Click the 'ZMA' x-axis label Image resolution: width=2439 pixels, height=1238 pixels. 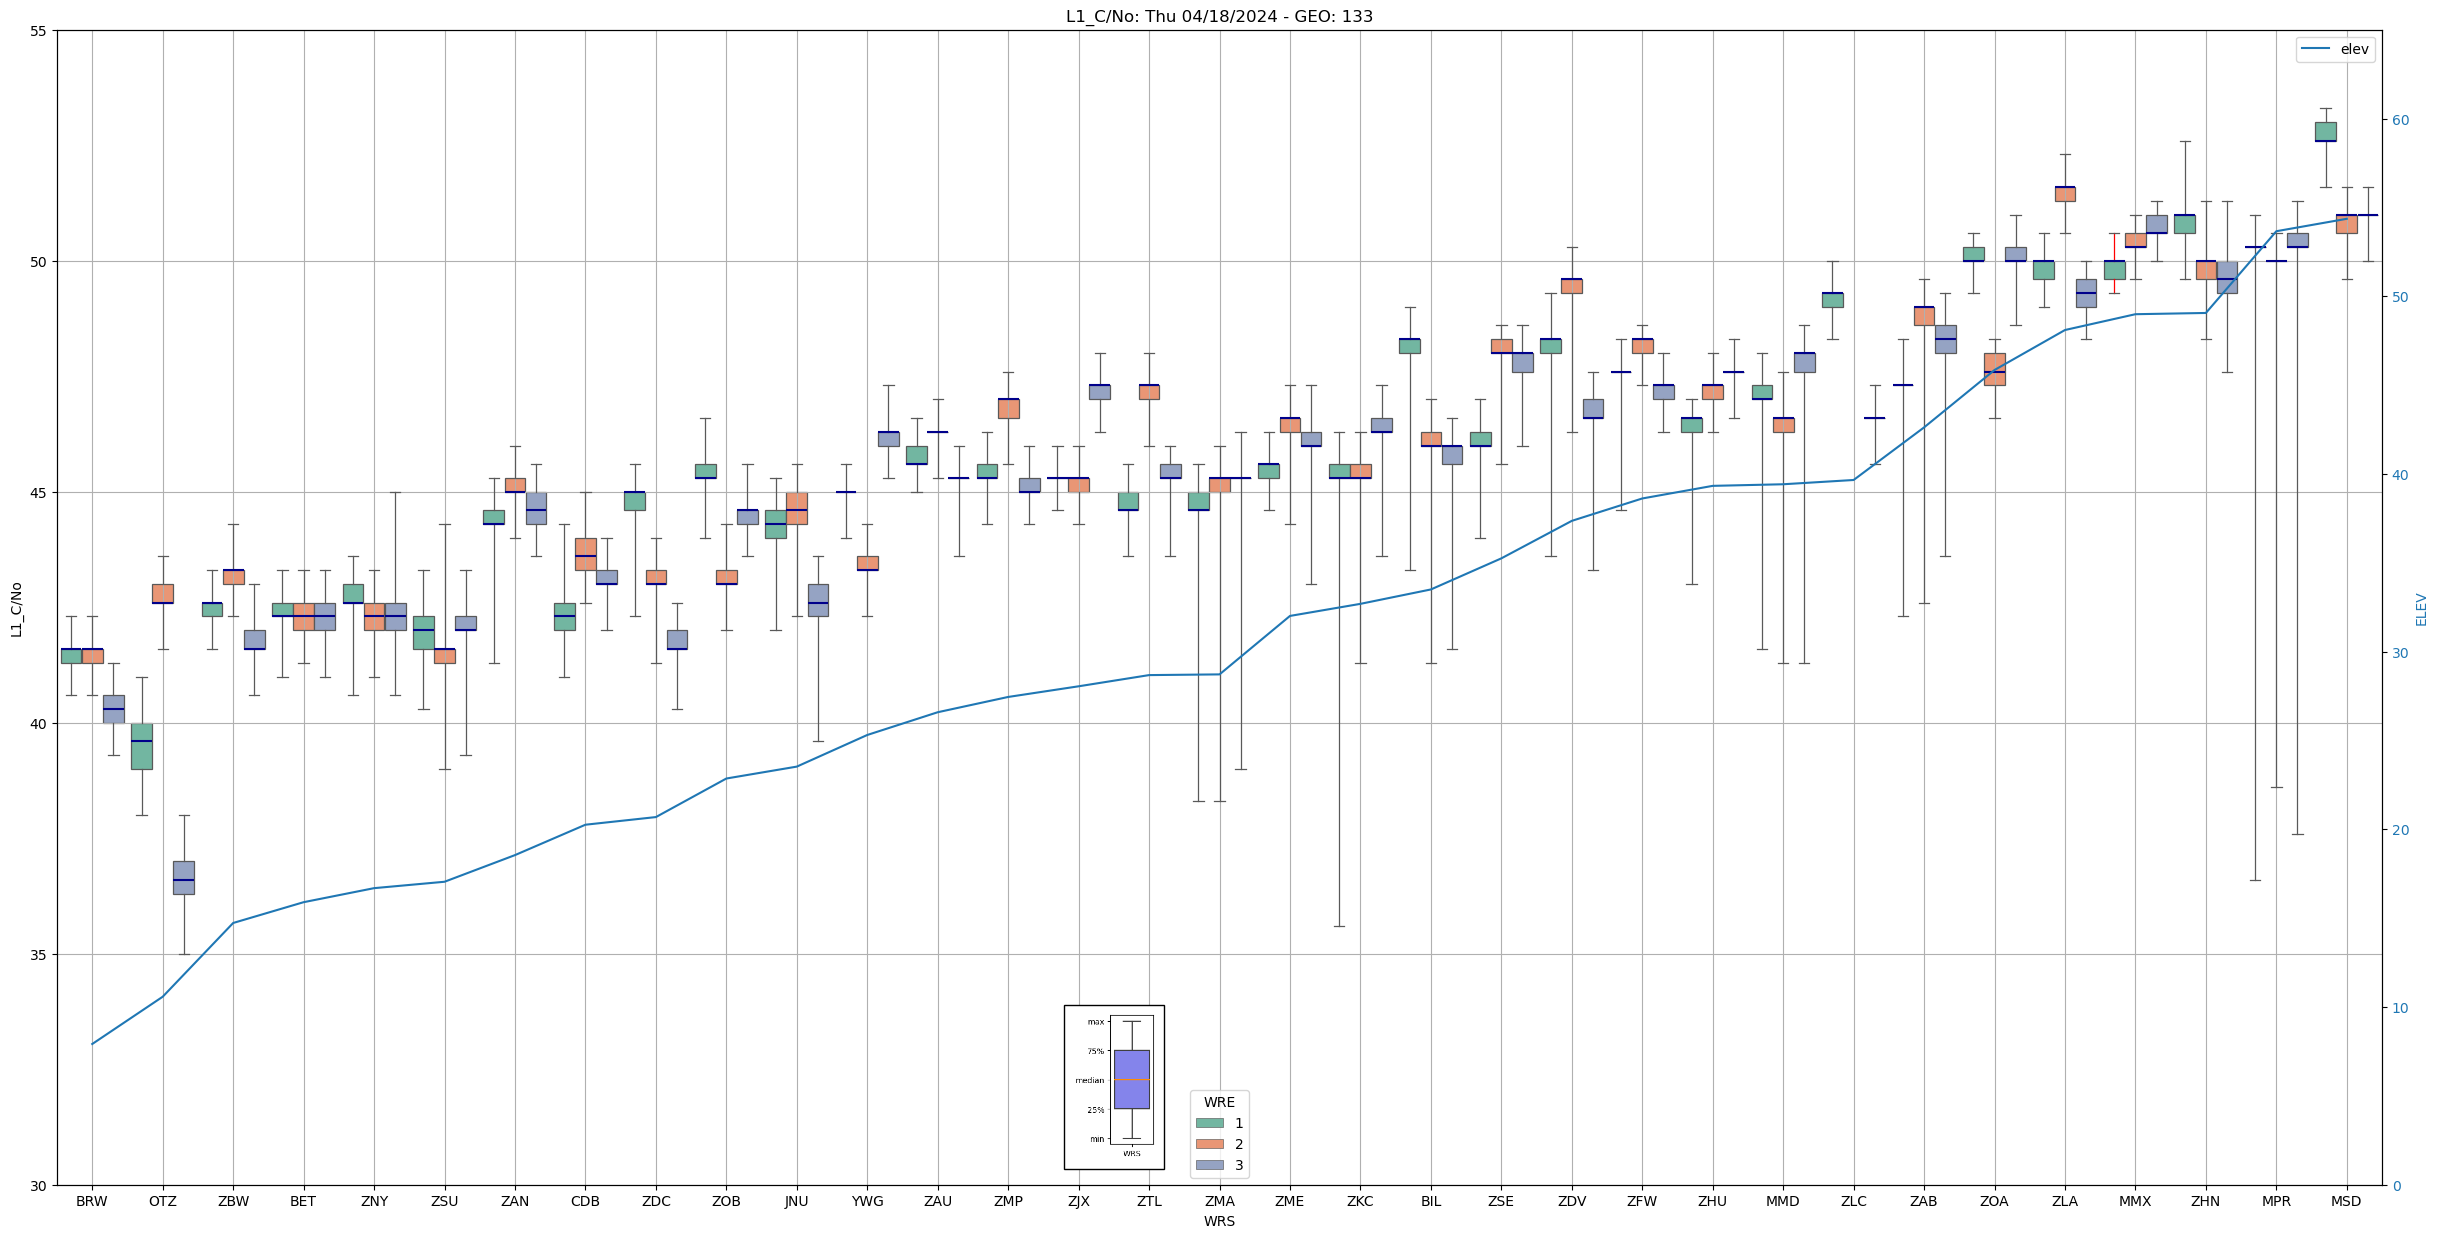tap(1219, 1201)
